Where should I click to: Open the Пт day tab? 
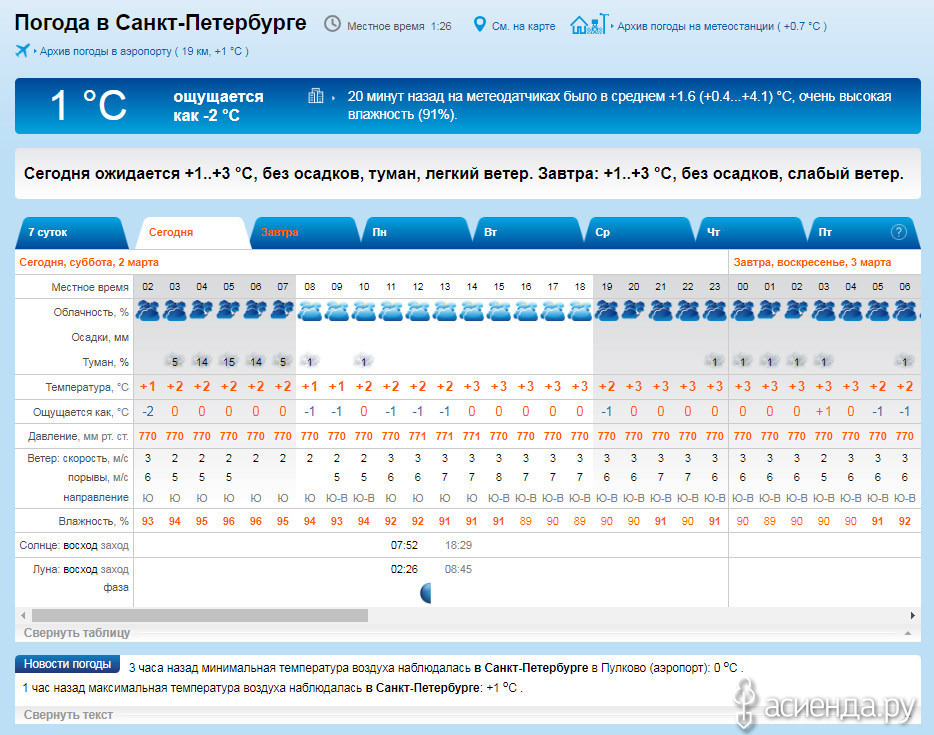863,232
